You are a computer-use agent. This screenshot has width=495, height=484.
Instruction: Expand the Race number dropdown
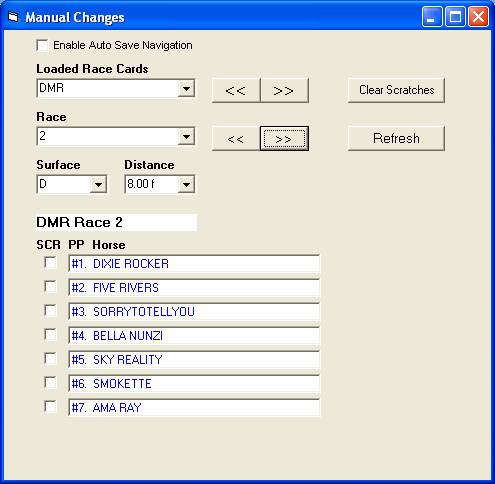(x=186, y=137)
